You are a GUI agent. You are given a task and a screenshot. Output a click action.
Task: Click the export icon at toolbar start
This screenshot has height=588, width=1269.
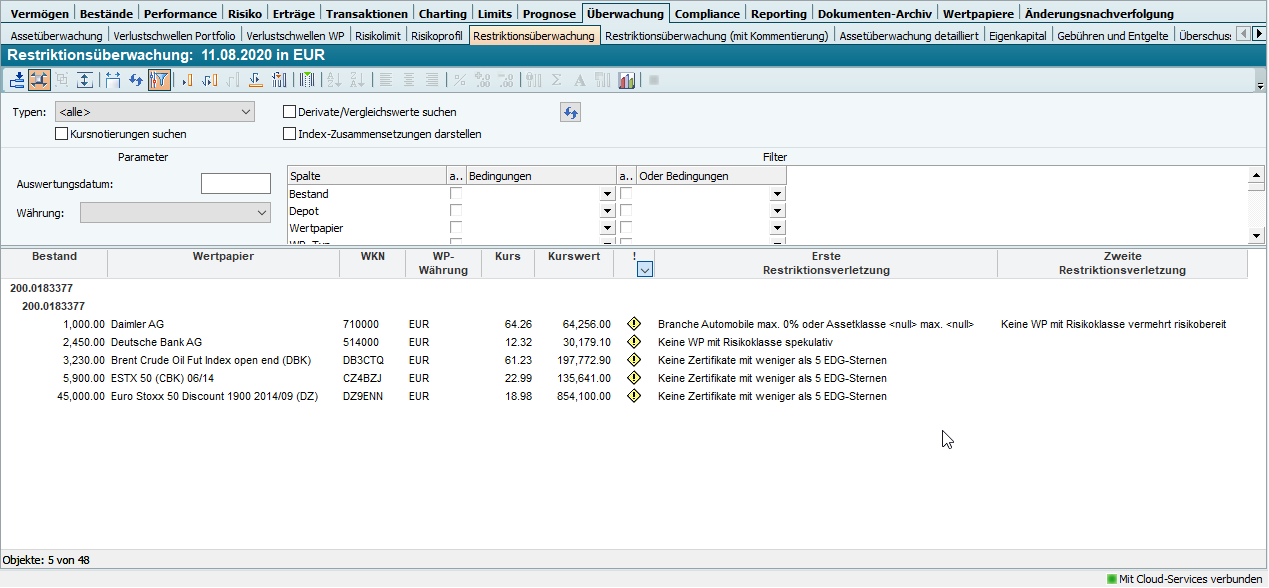coord(17,80)
